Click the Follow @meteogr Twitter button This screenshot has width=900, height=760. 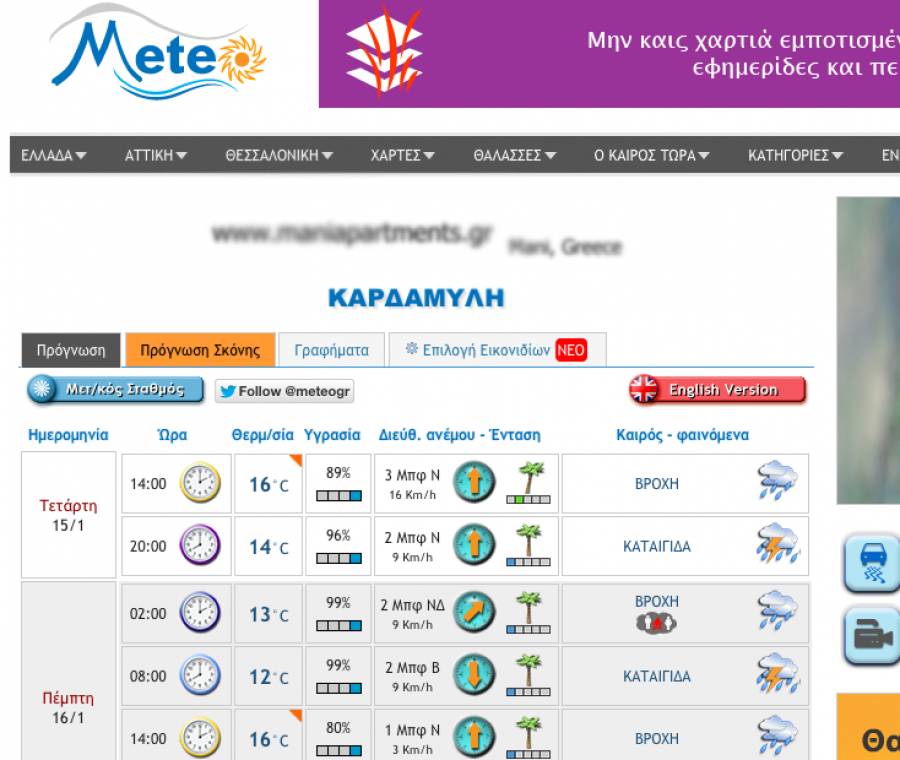[284, 391]
